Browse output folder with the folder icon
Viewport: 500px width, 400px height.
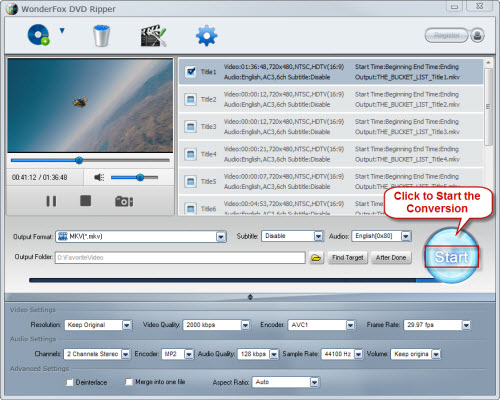tap(316, 257)
